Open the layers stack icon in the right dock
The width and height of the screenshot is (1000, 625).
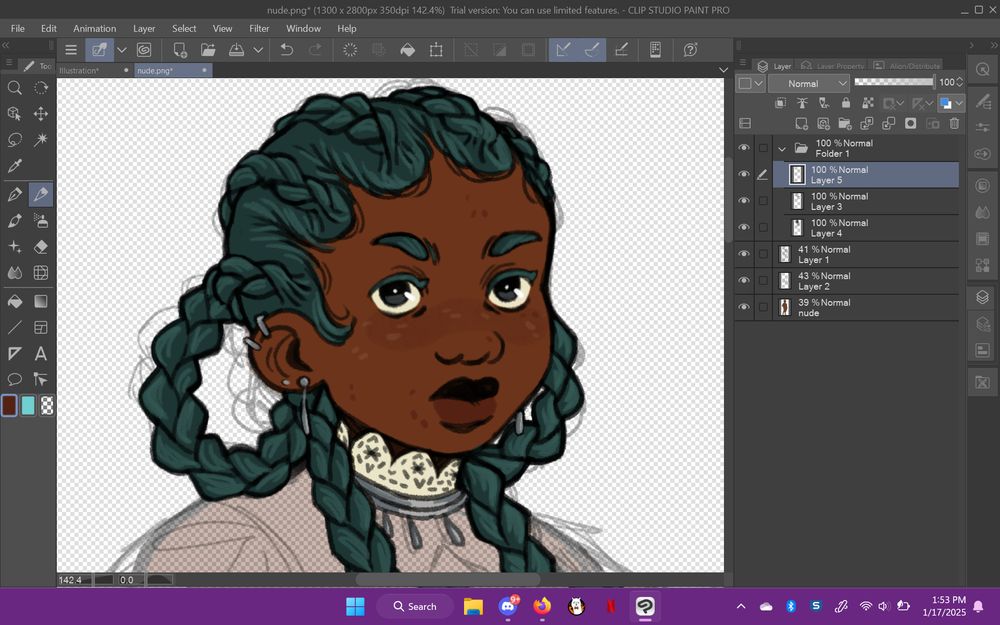(x=982, y=297)
